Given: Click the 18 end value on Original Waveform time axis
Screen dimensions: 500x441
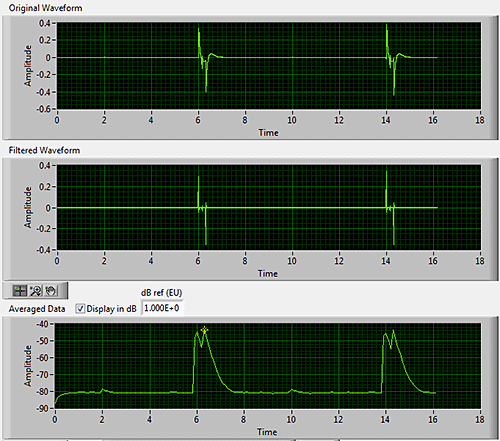Looking at the screenshot, I should pos(480,120).
